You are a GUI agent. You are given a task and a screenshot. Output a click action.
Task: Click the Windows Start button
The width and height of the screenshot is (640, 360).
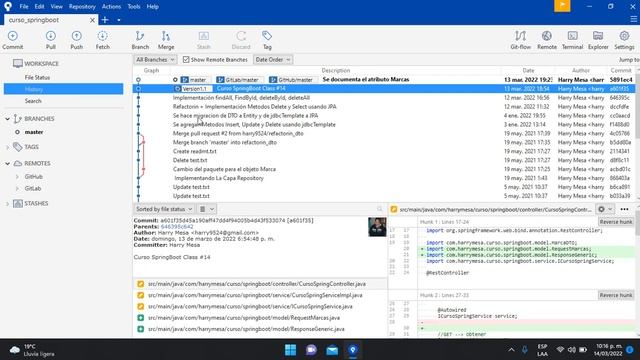pos(291,350)
